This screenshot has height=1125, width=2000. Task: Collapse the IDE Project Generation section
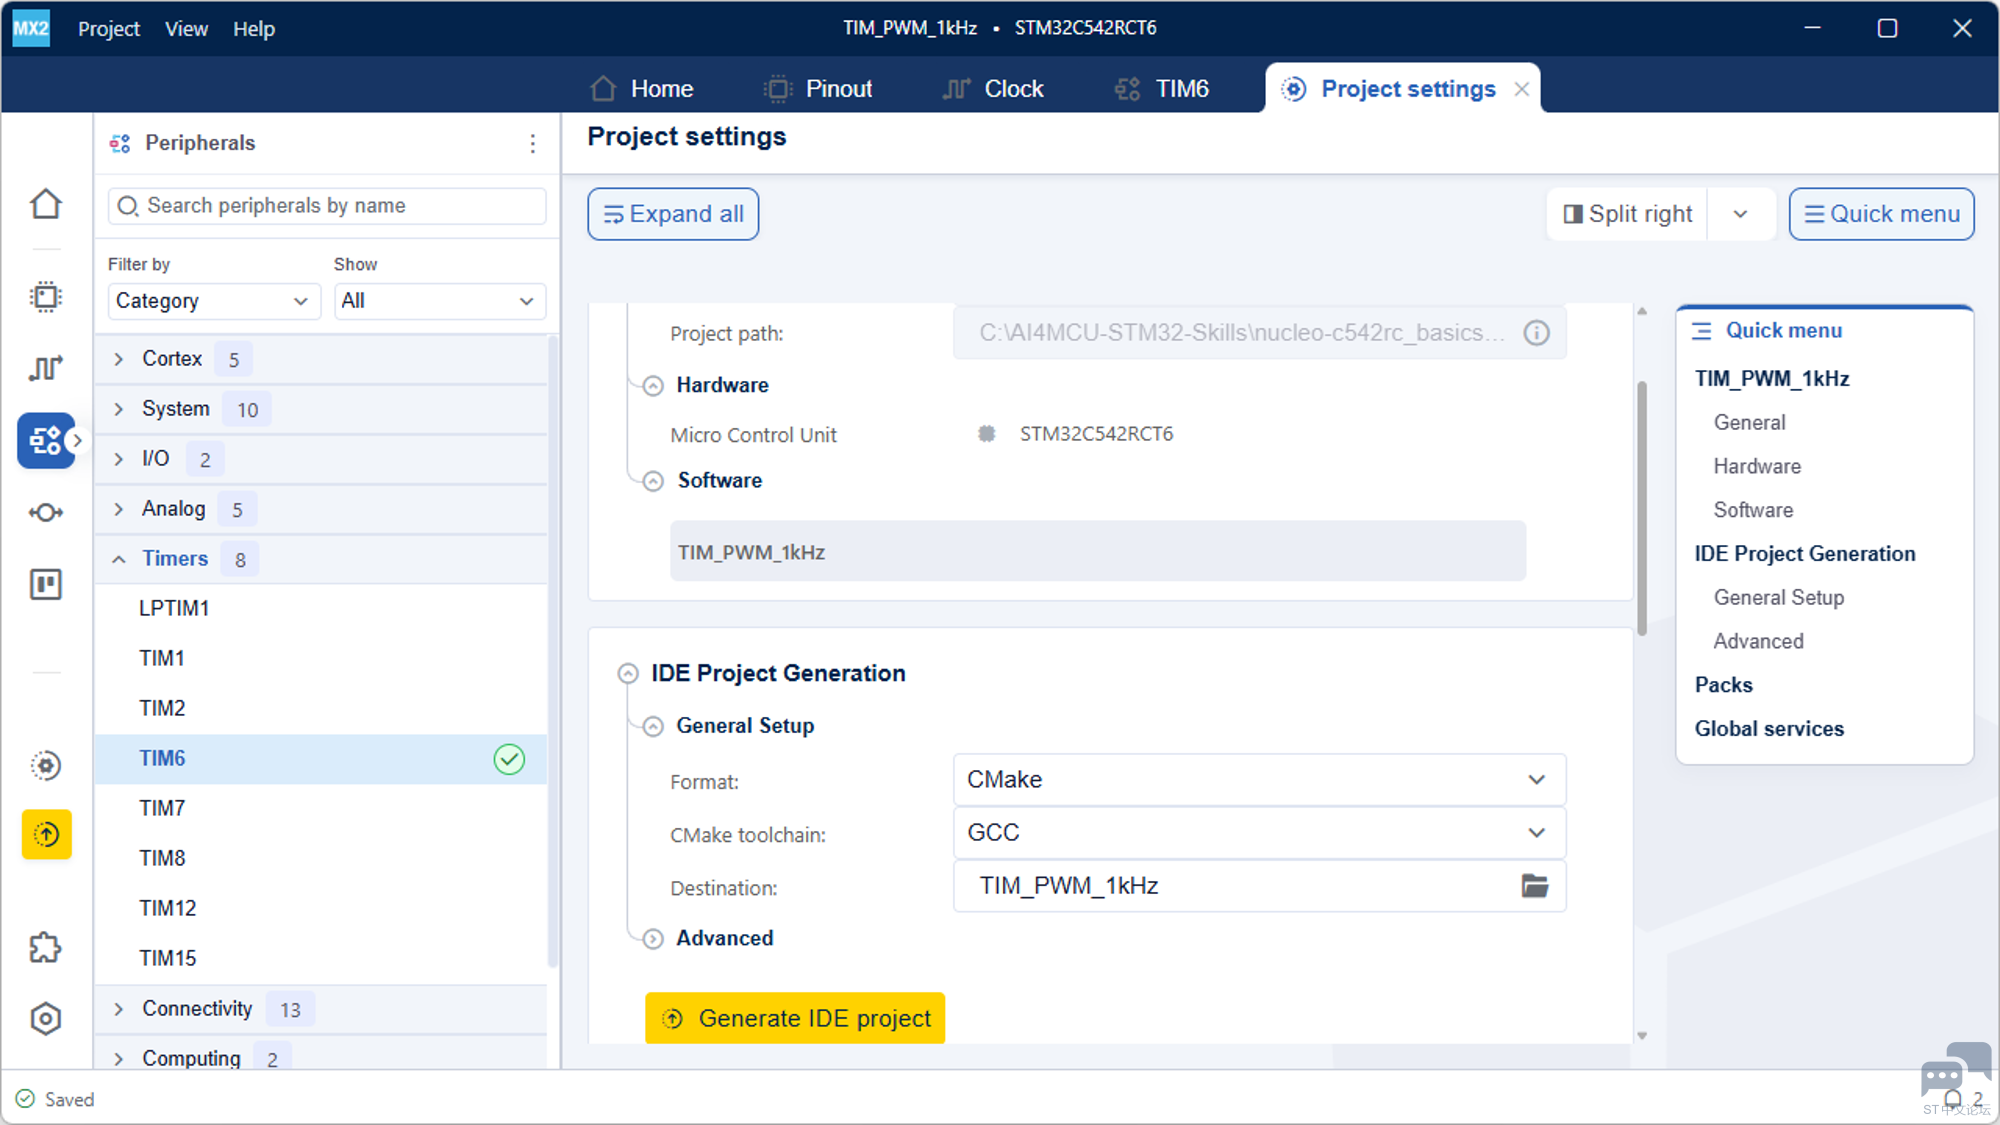(628, 674)
